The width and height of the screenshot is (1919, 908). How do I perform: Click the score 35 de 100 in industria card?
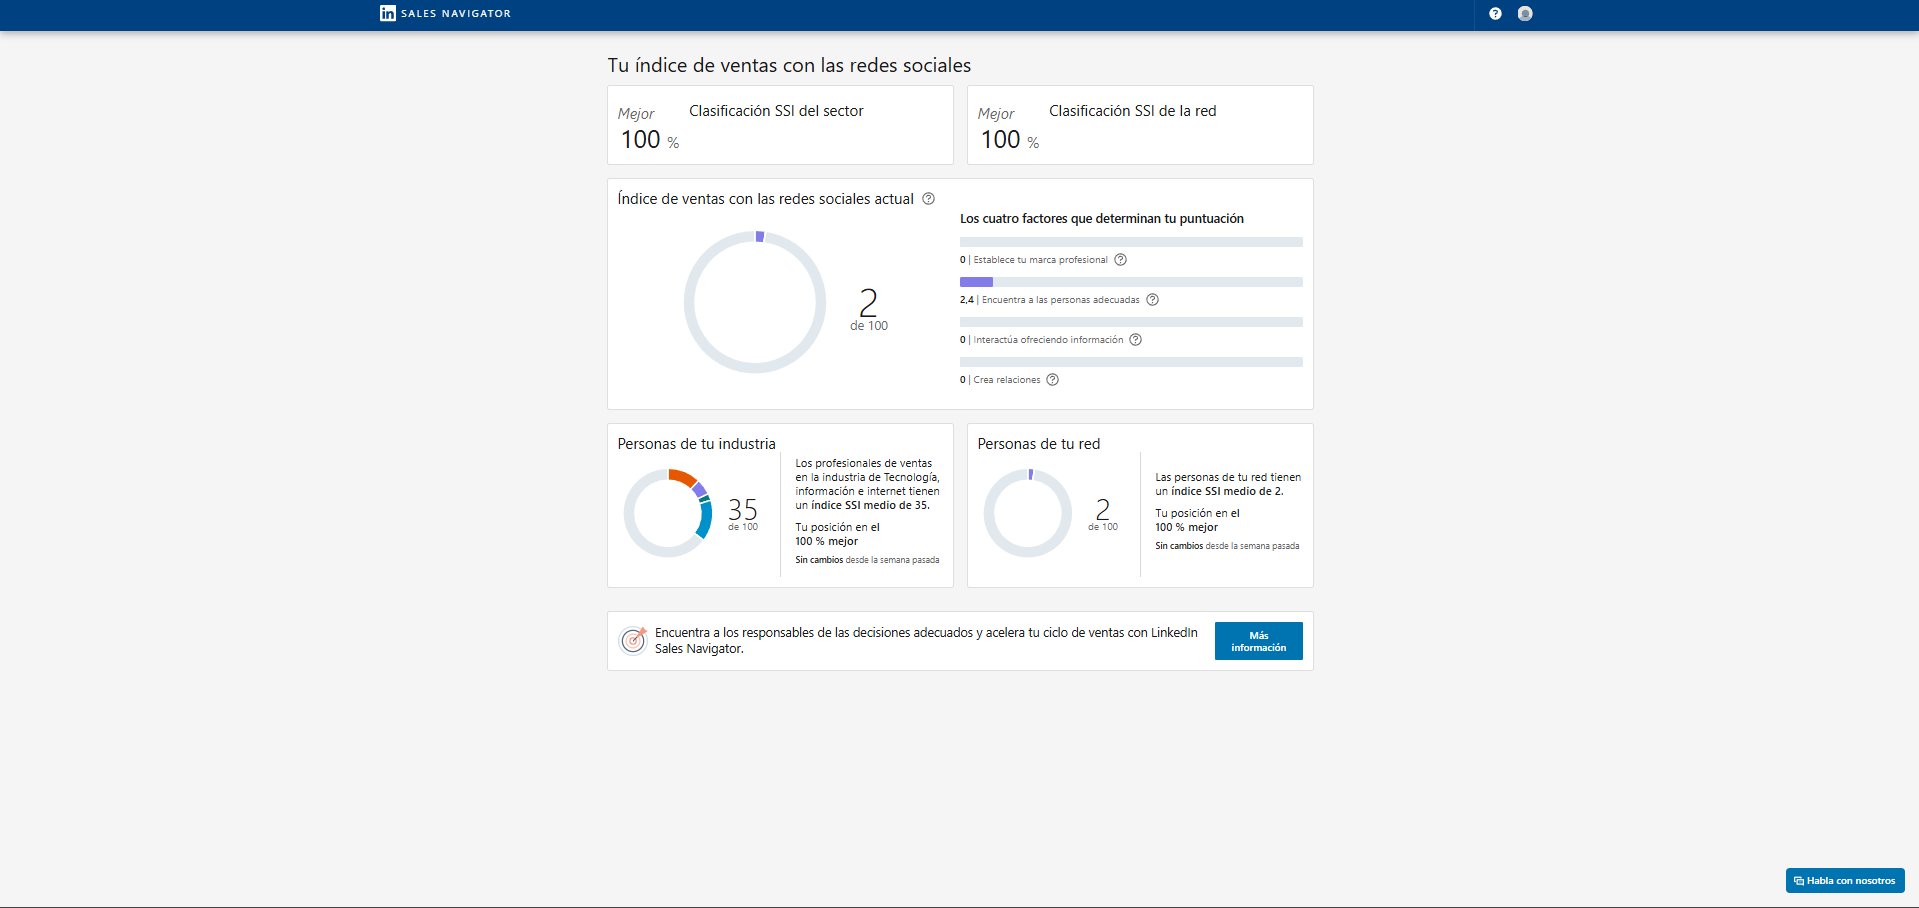(x=743, y=514)
